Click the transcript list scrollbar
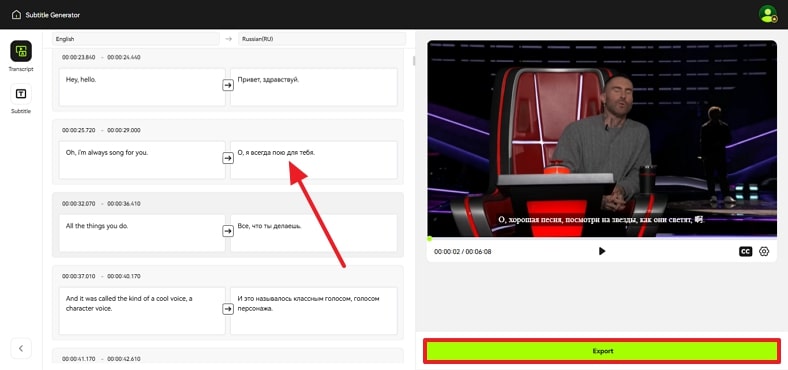This screenshot has height=370, width=788. pos(414,61)
